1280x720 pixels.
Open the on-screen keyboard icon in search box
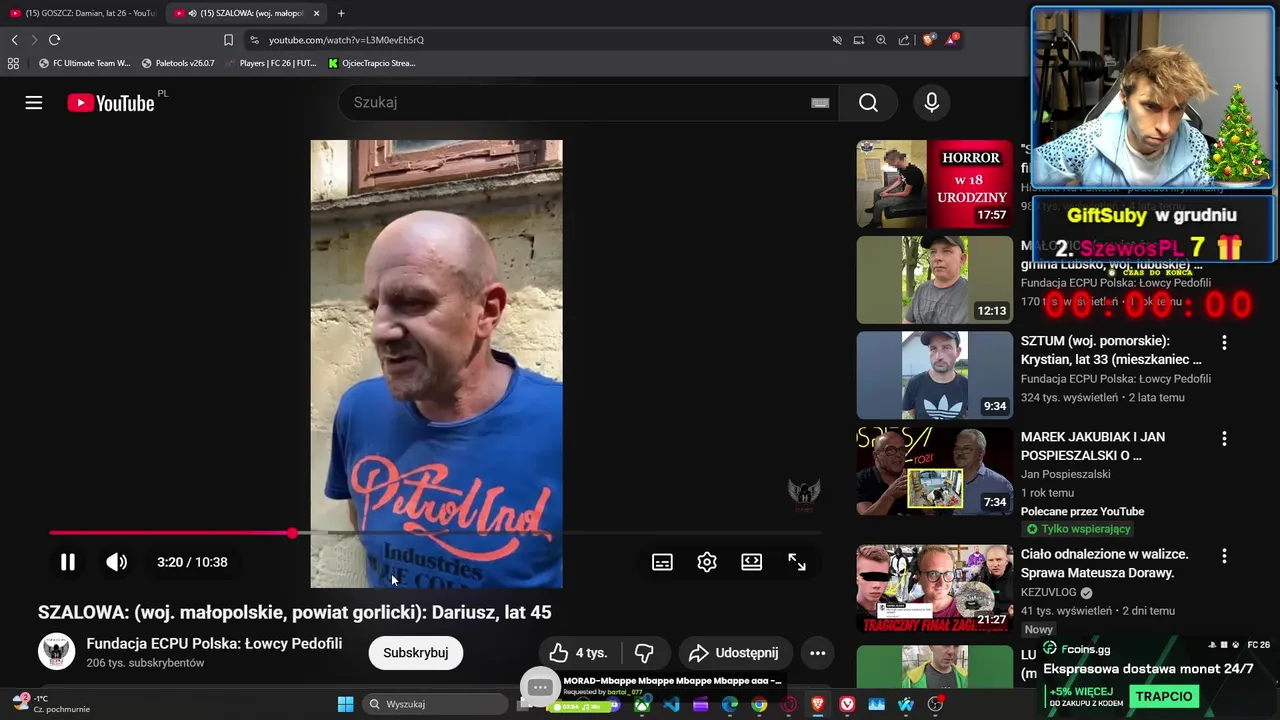pos(820,103)
